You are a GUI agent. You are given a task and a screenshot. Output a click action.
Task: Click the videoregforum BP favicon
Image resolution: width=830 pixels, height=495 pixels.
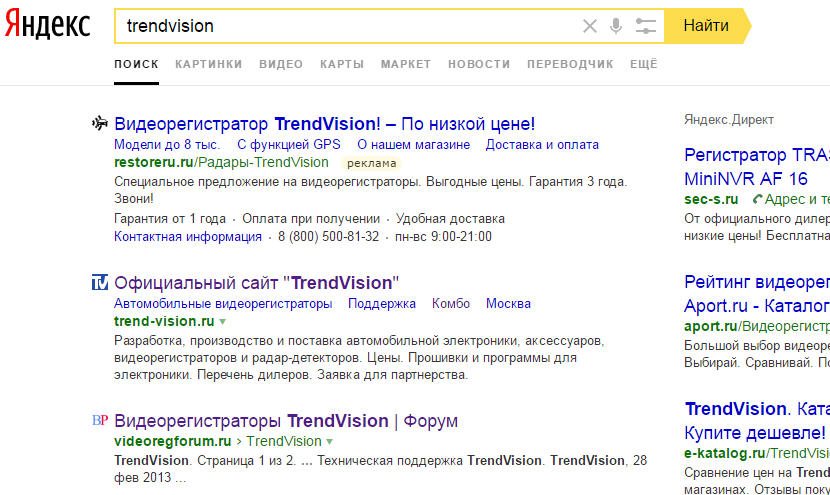(x=100, y=421)
